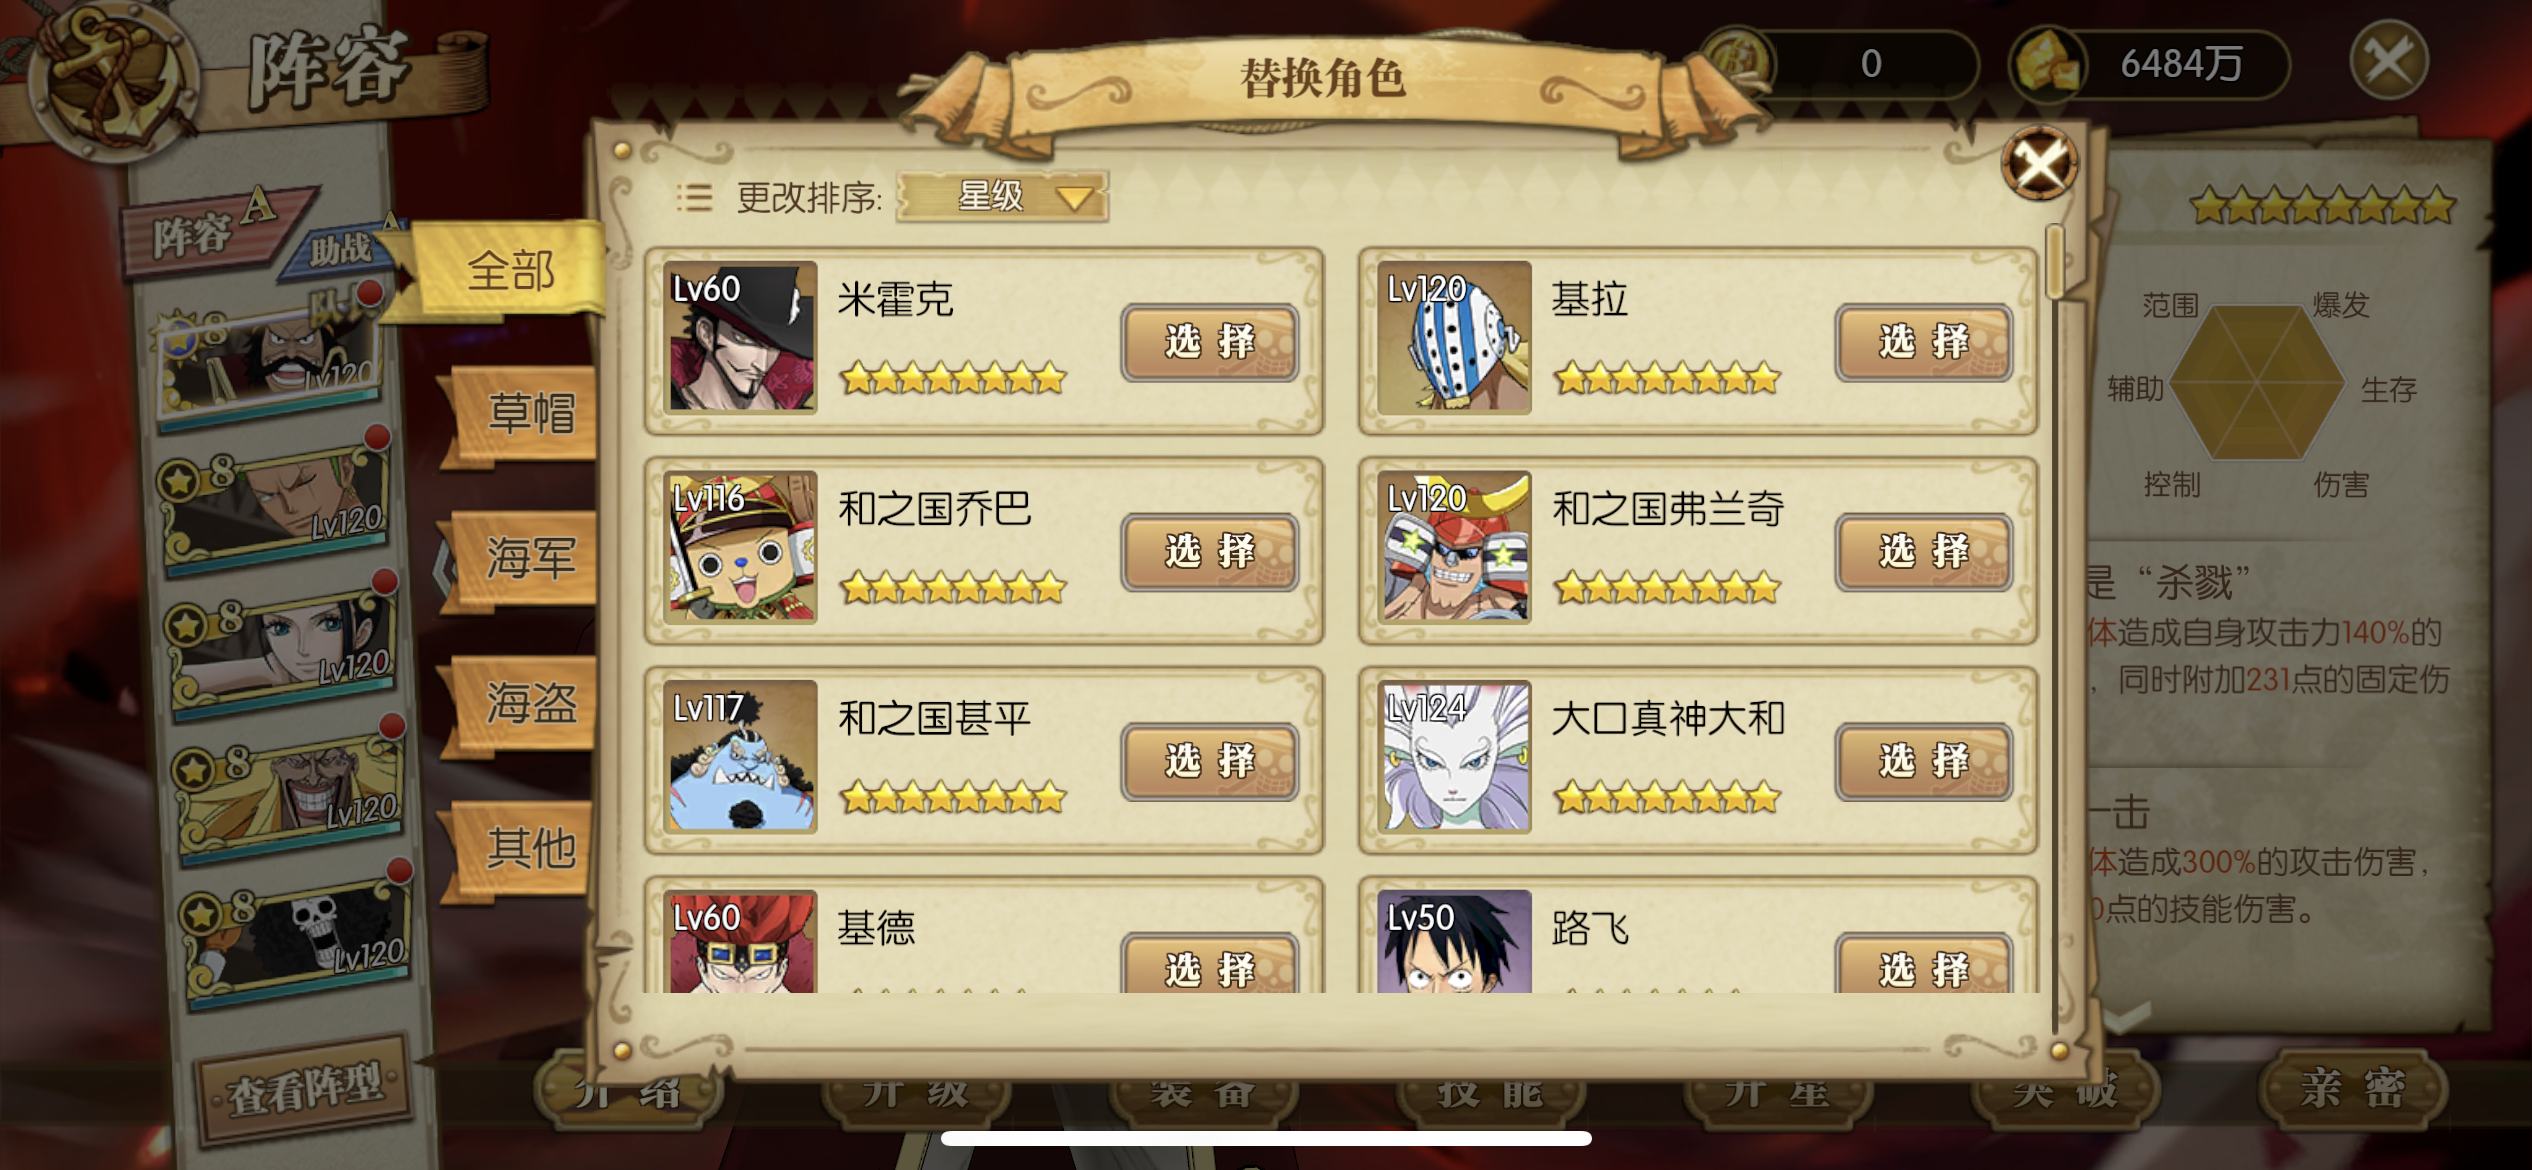
Task: Click the 基拉 masked character portrait
Action: click(x=1455, y=337)
